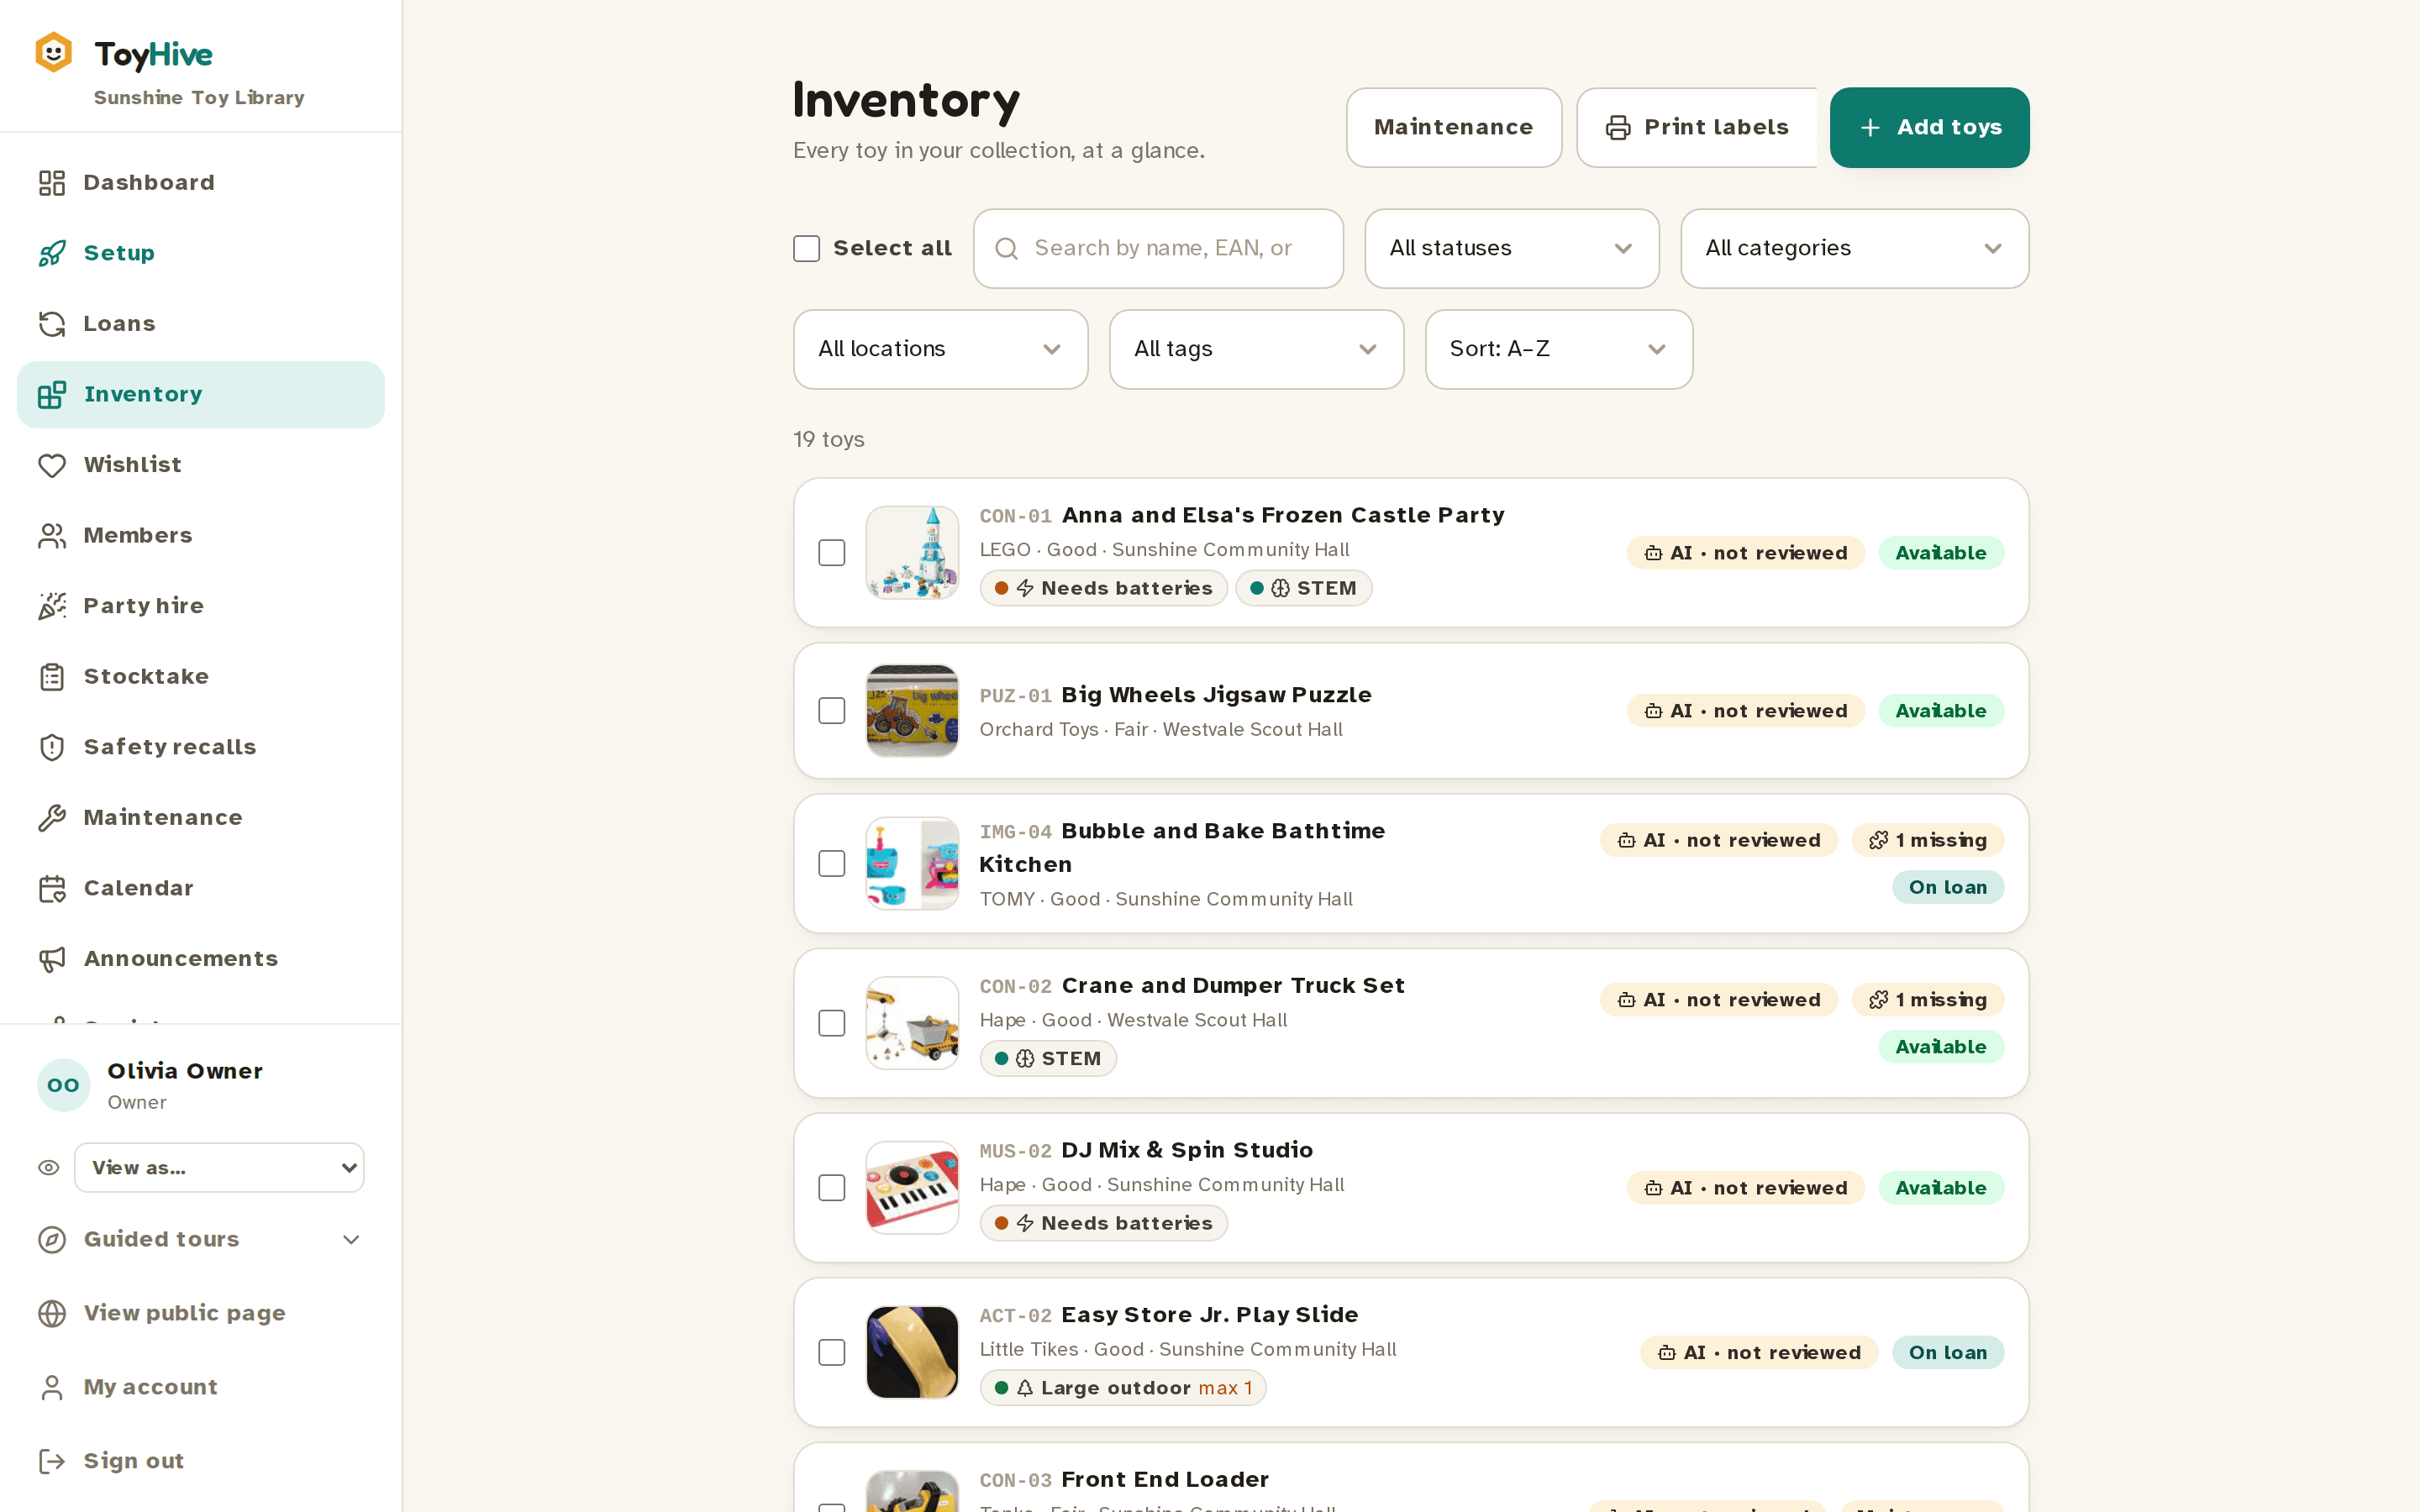Click AI not reviewed badge on Big Wheels
Screen dimensions: 2420x1512
point(1745,711)
